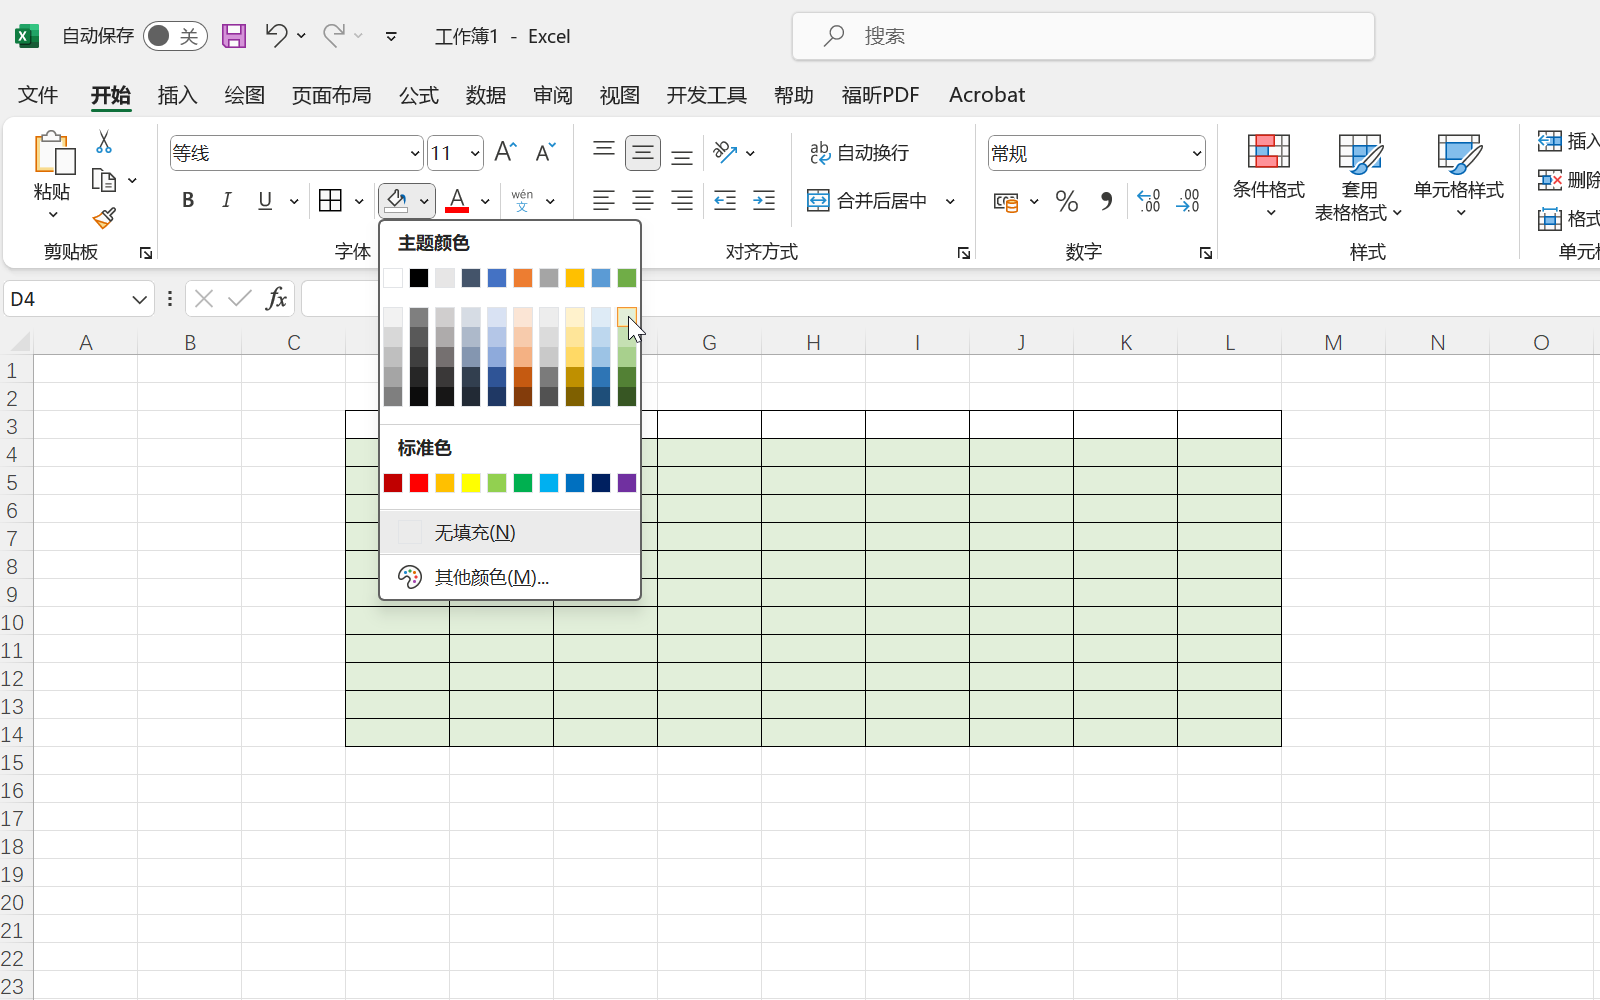Click the phonetic guide wén icon

522,200
